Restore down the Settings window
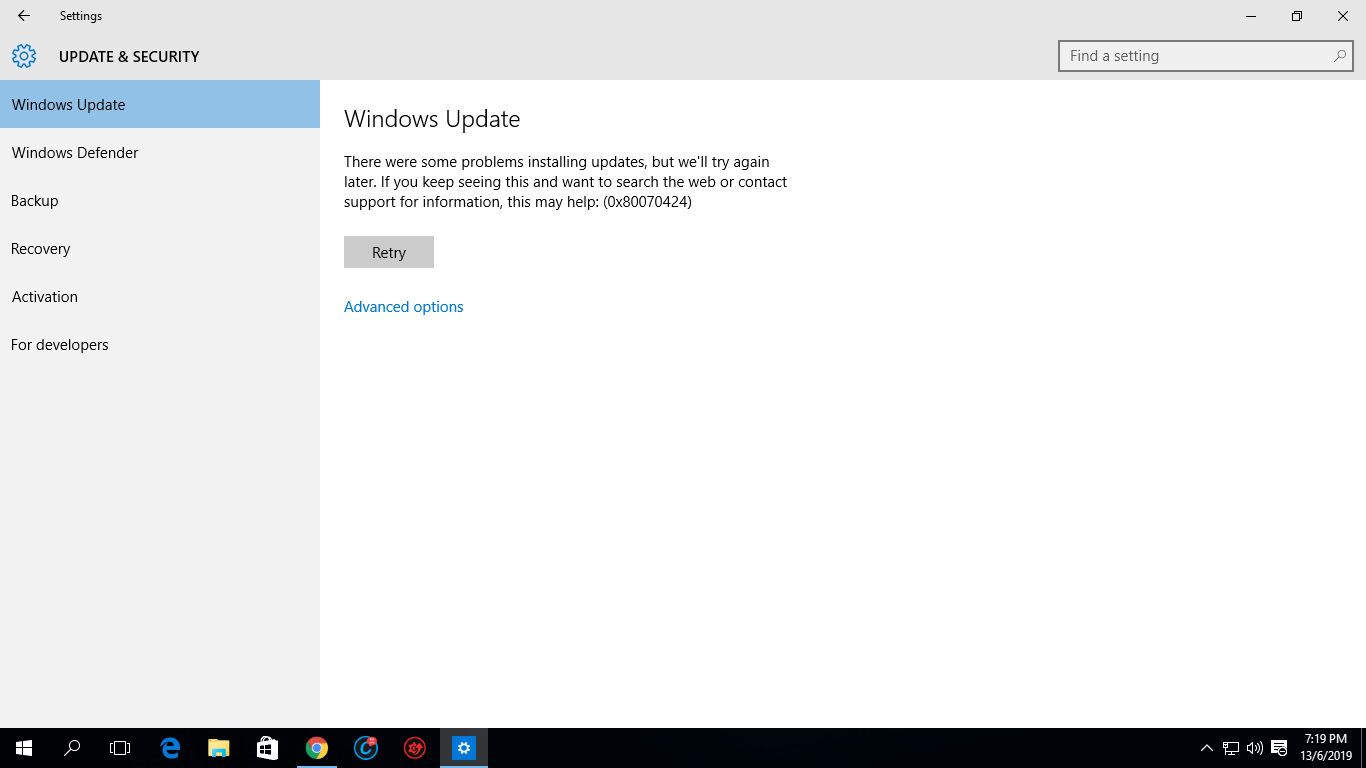Image resolution: width=1366 pixels, height=768 pixels. pos(1297,16)
